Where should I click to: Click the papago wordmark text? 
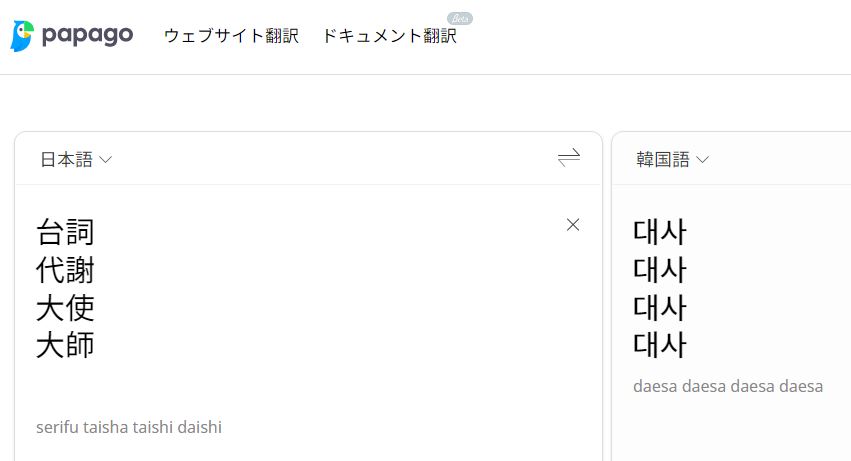[87, 36]
